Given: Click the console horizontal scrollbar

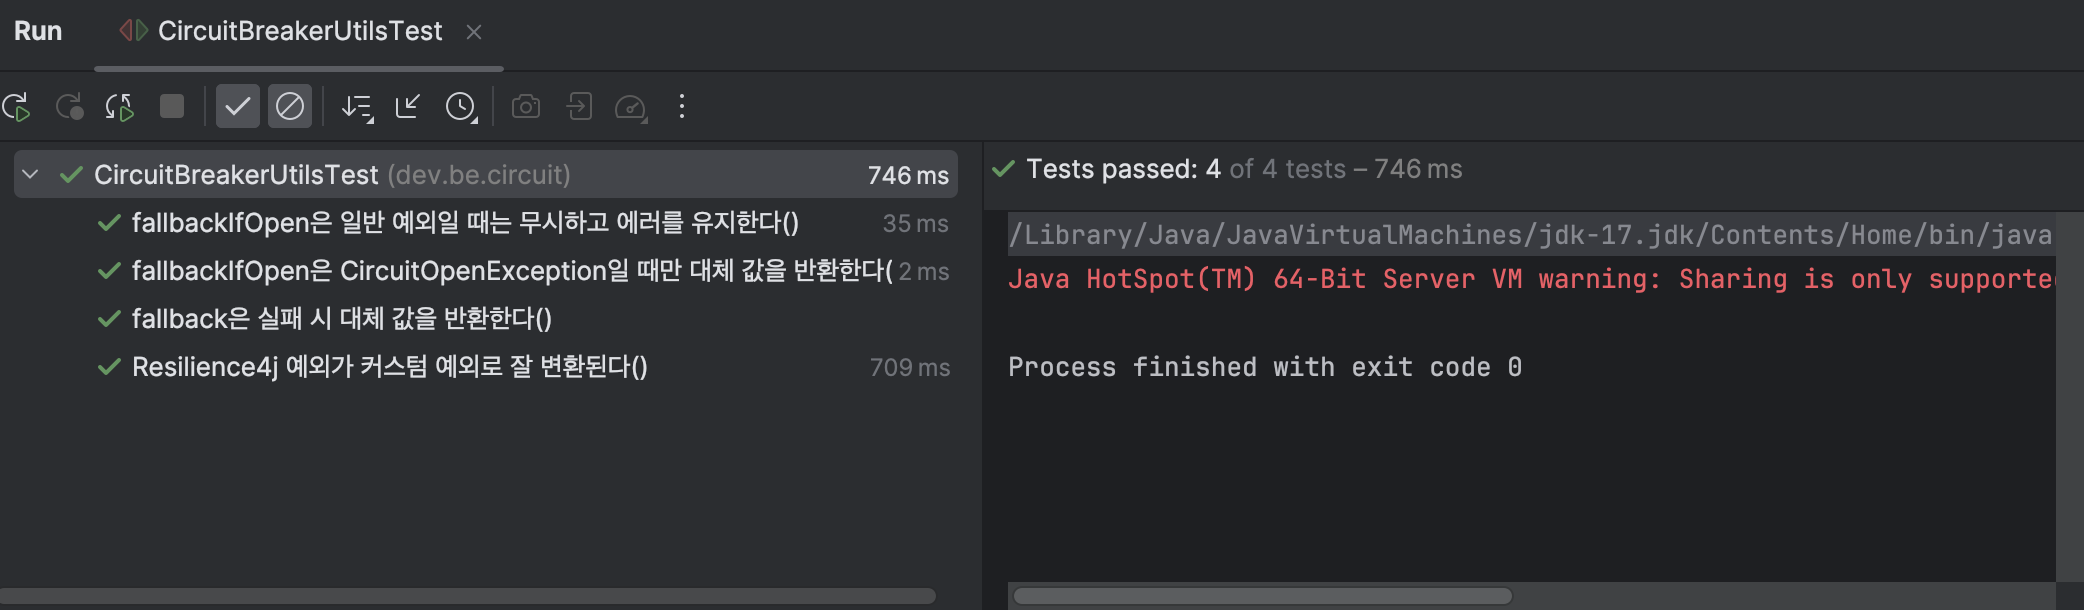Looking at the screenshot, I should tap(1262, 596).
